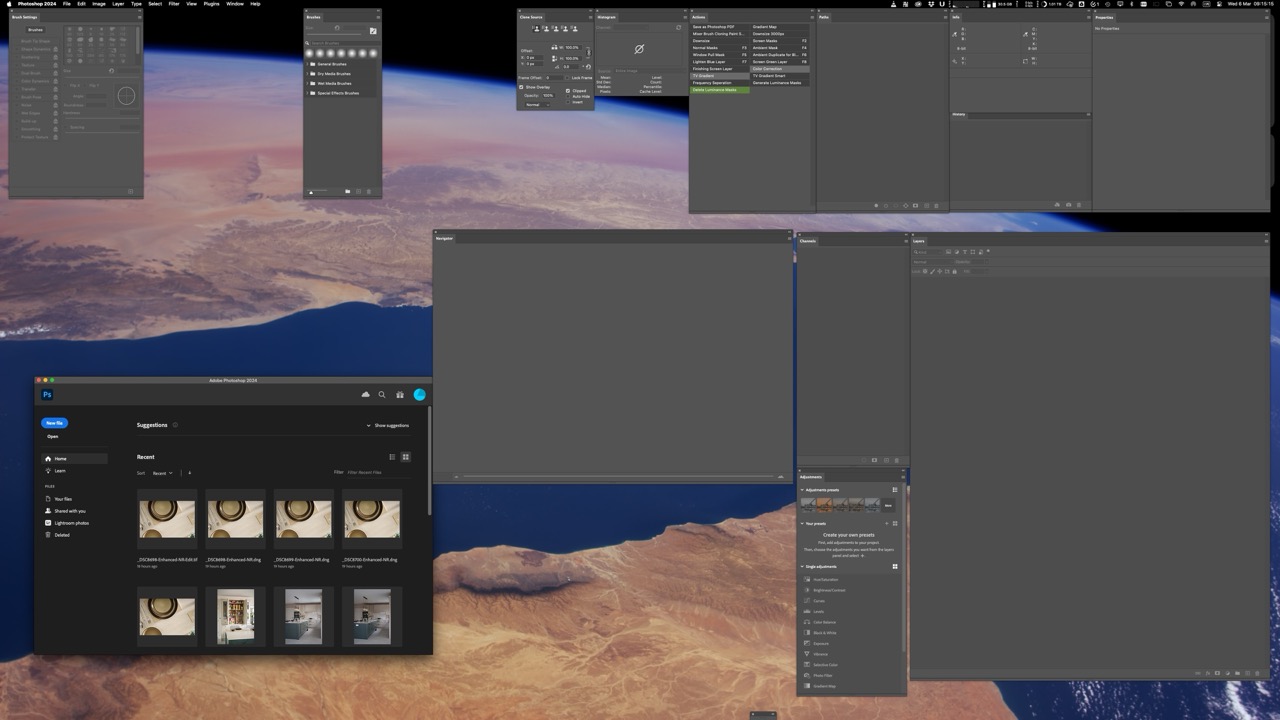Click the Gradient Map adjustment icon
1280x720 pixels.
(x=806, y=686)
